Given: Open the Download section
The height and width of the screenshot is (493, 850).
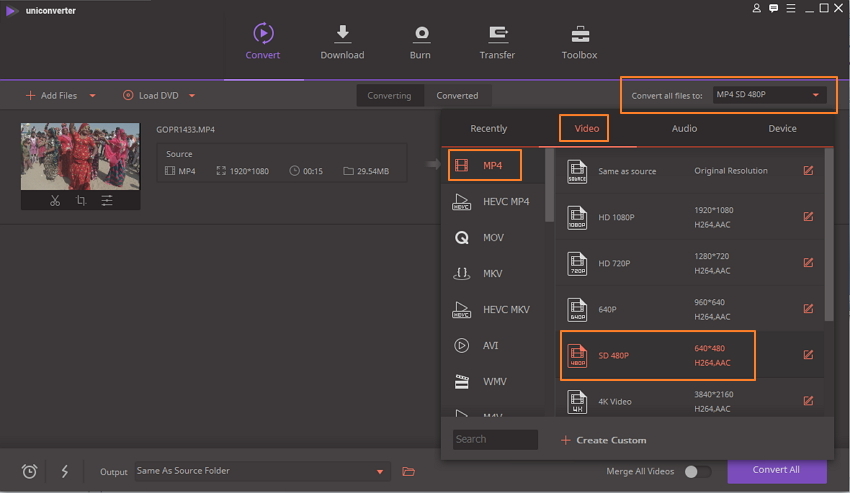Looking at the screenshot, I should click(342, 42).
